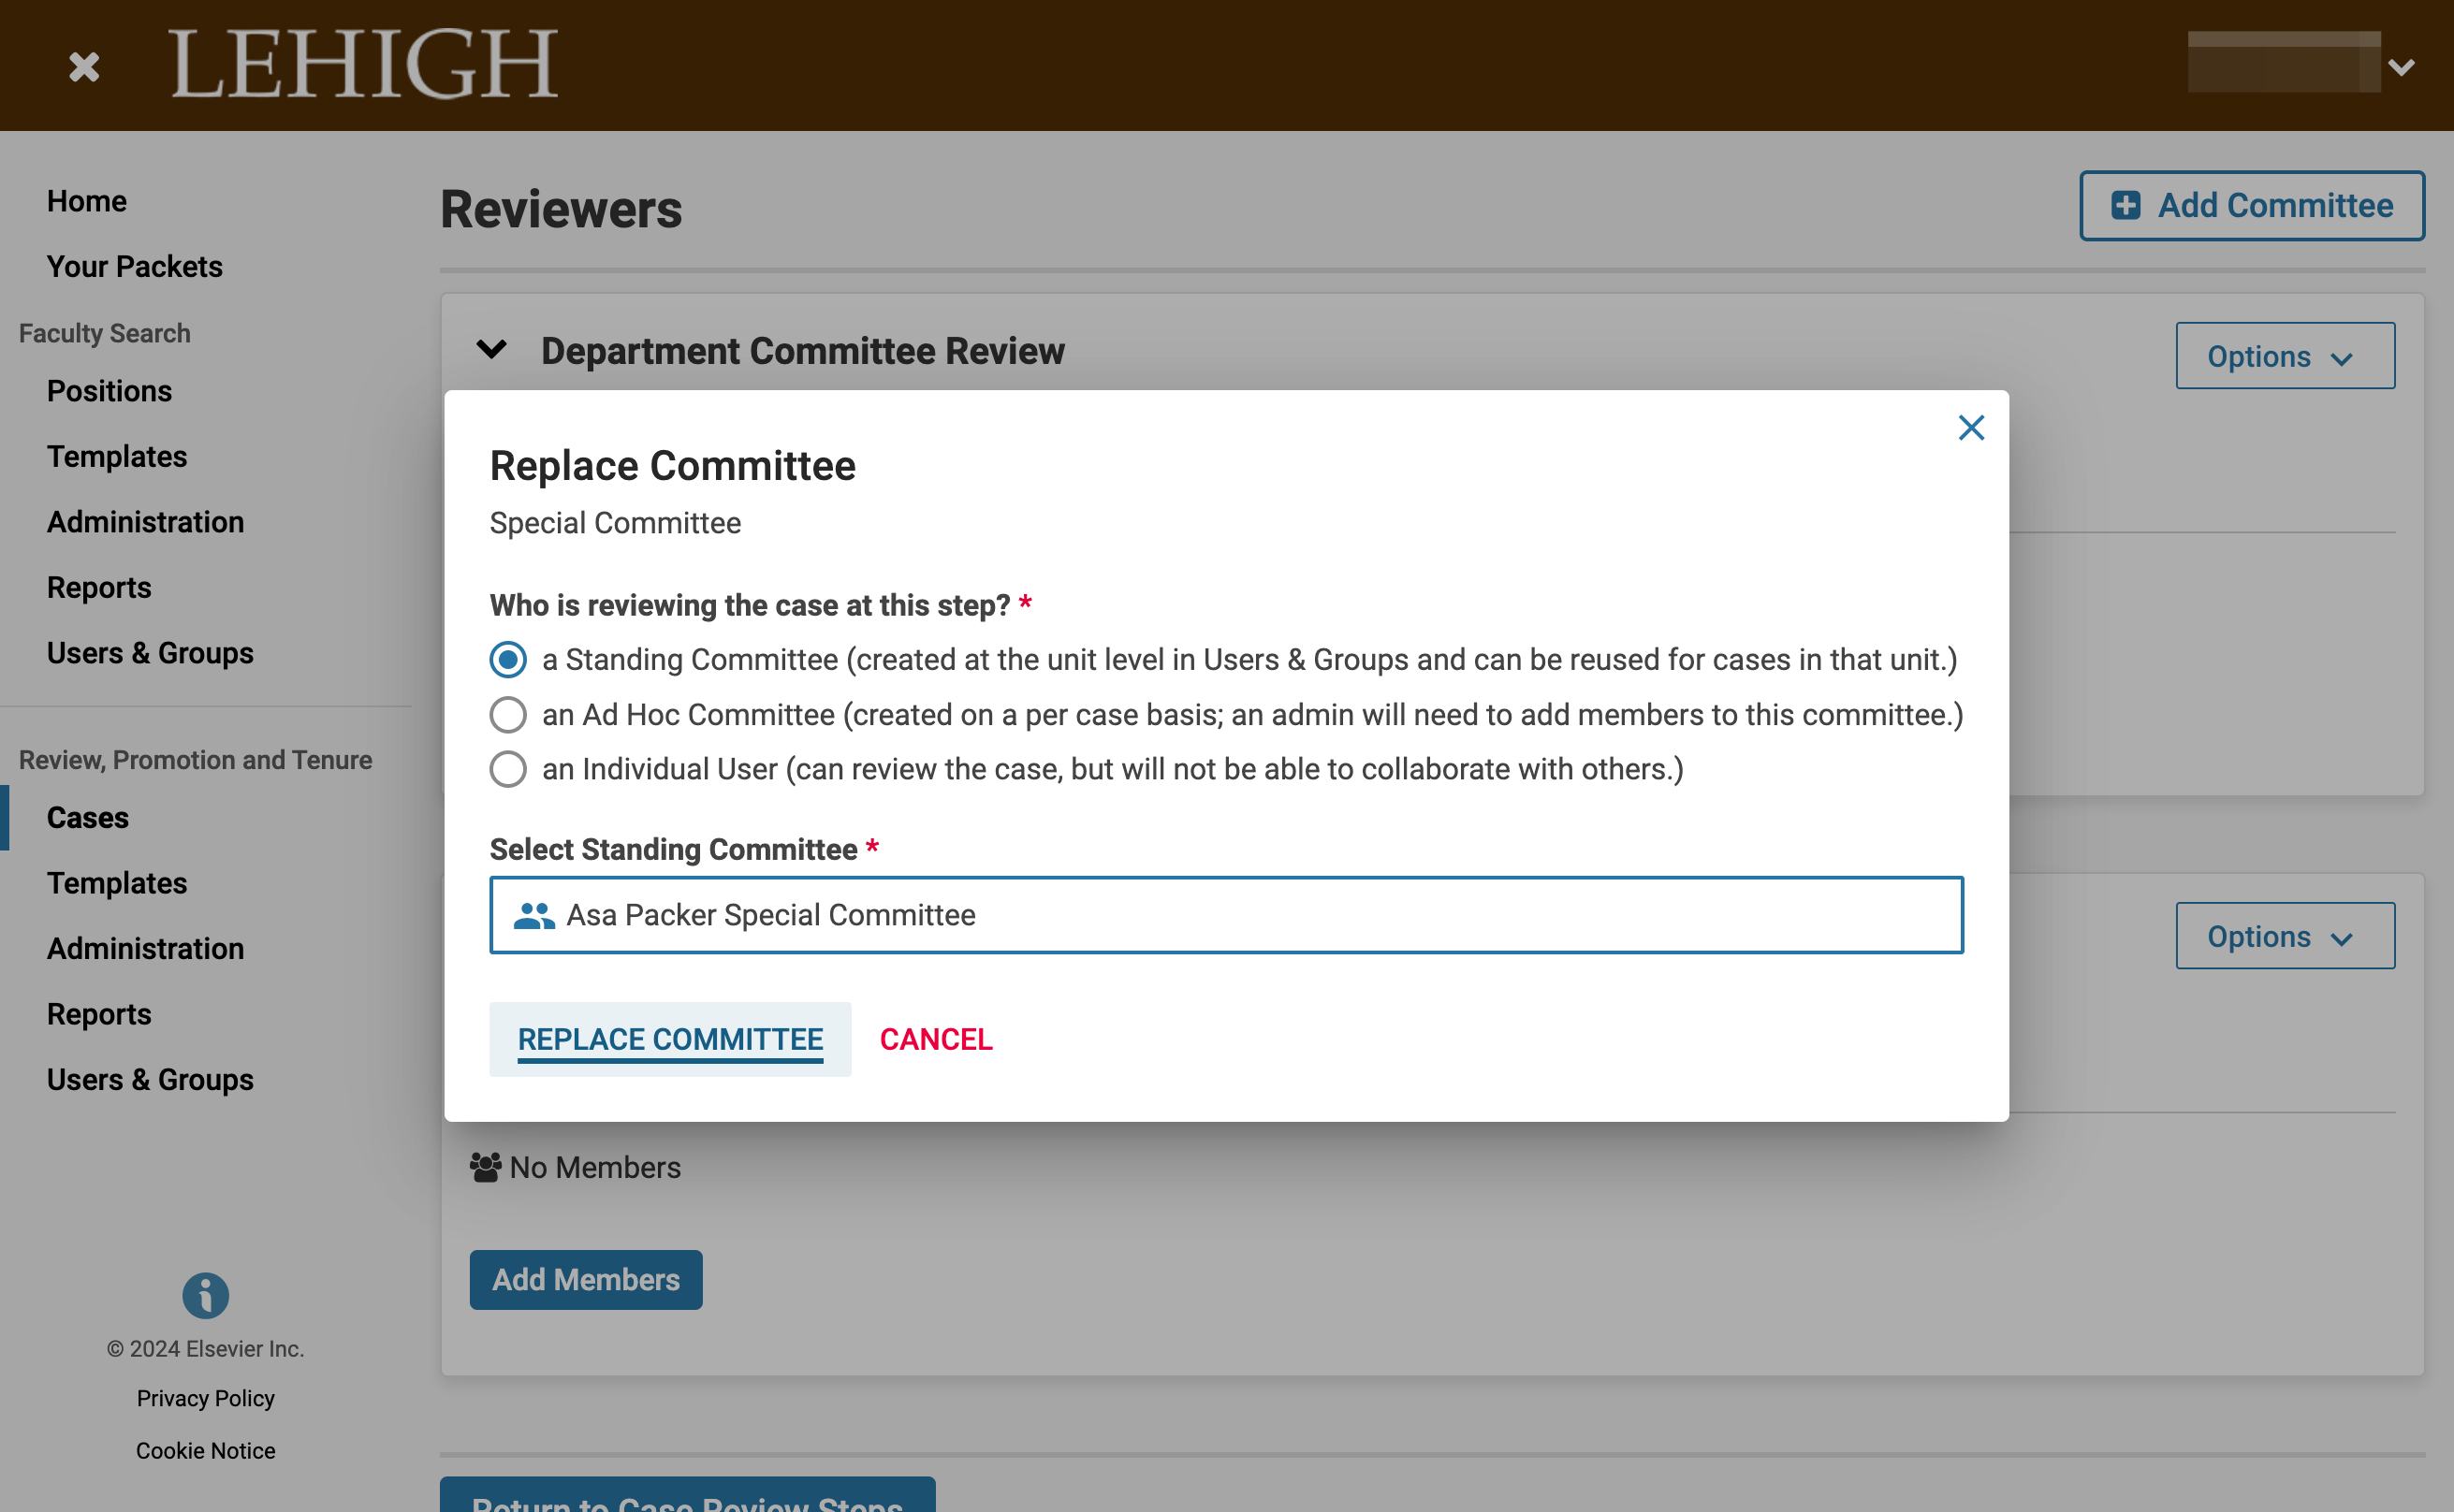Viewport: 2454px width, 1512px height.
Task: Open Cases under Review, Promotion and Tenure
Action: [x=88, y=817]
